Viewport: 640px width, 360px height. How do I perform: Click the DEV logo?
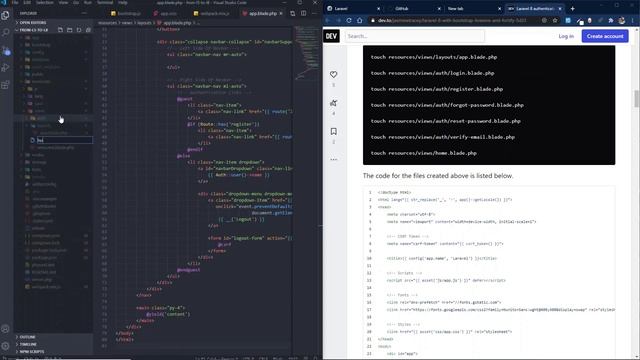[x=331, y=36]
